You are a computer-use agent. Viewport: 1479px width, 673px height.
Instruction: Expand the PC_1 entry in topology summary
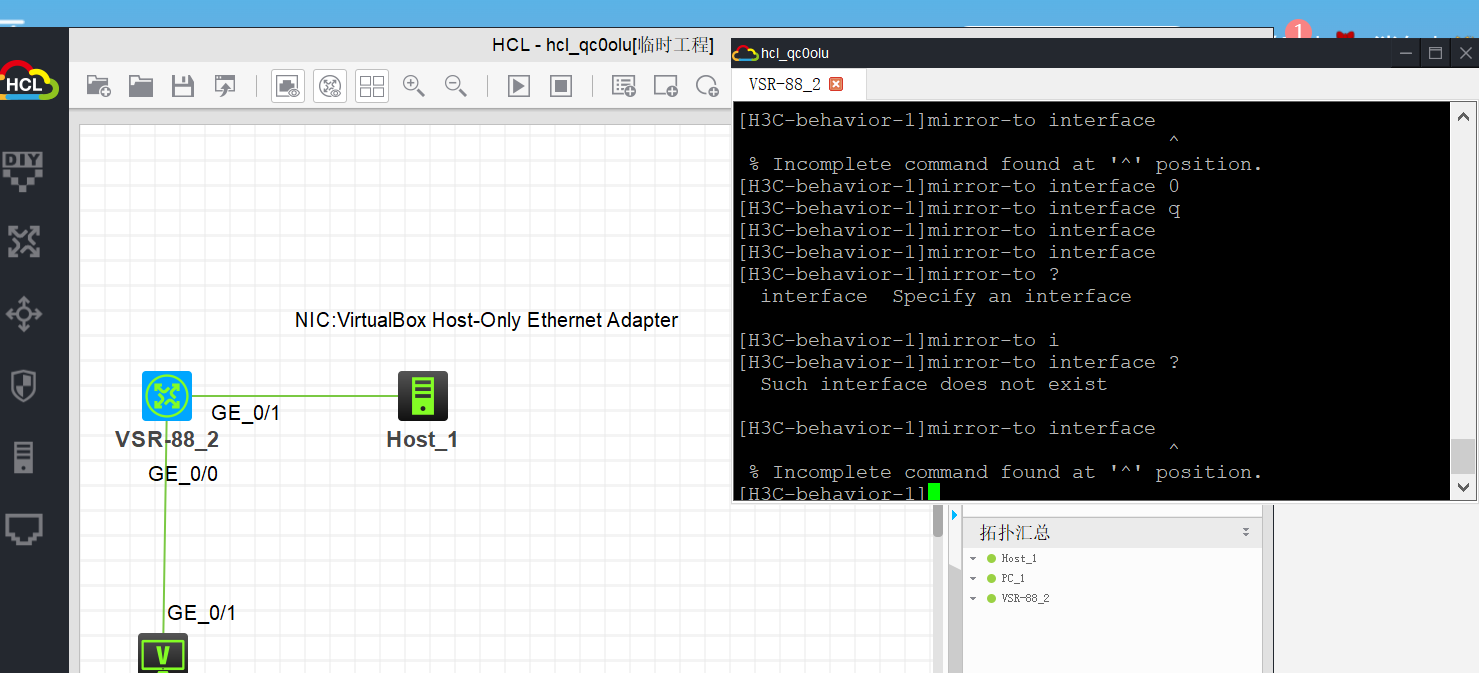pyautogui.click(x=973, y=578)
